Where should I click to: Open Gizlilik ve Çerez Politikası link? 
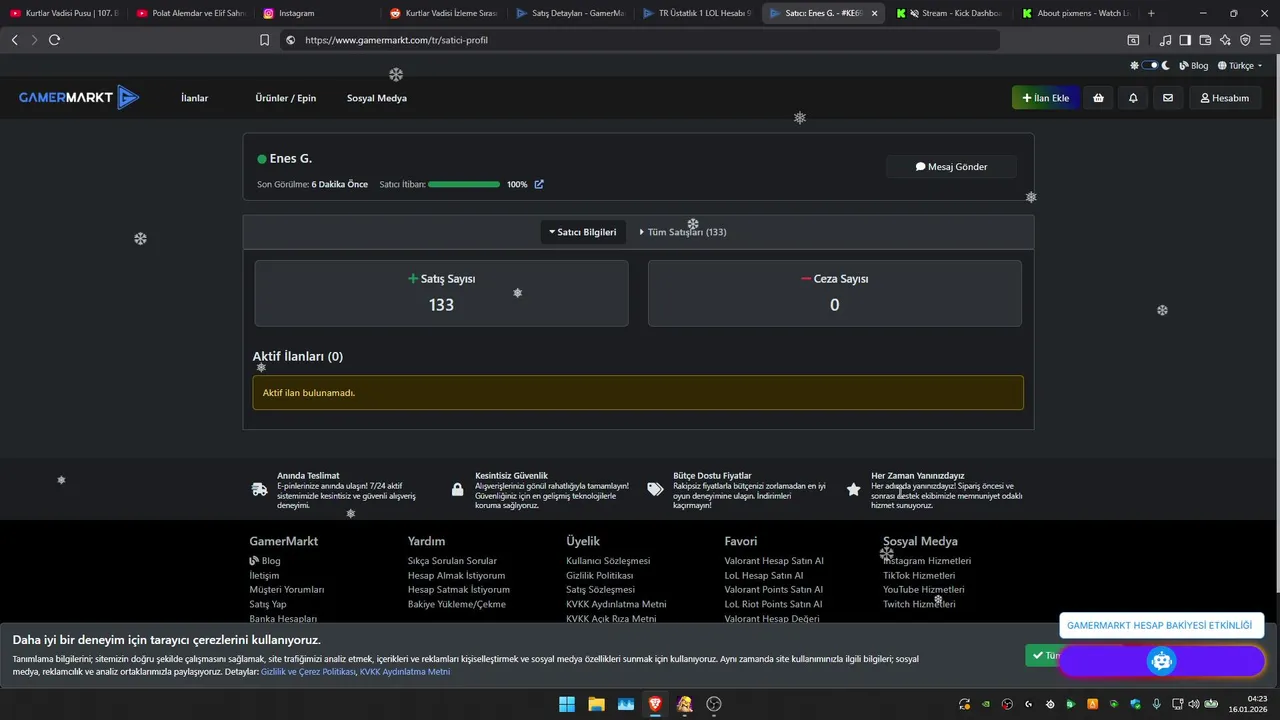[x=308, y=672]
